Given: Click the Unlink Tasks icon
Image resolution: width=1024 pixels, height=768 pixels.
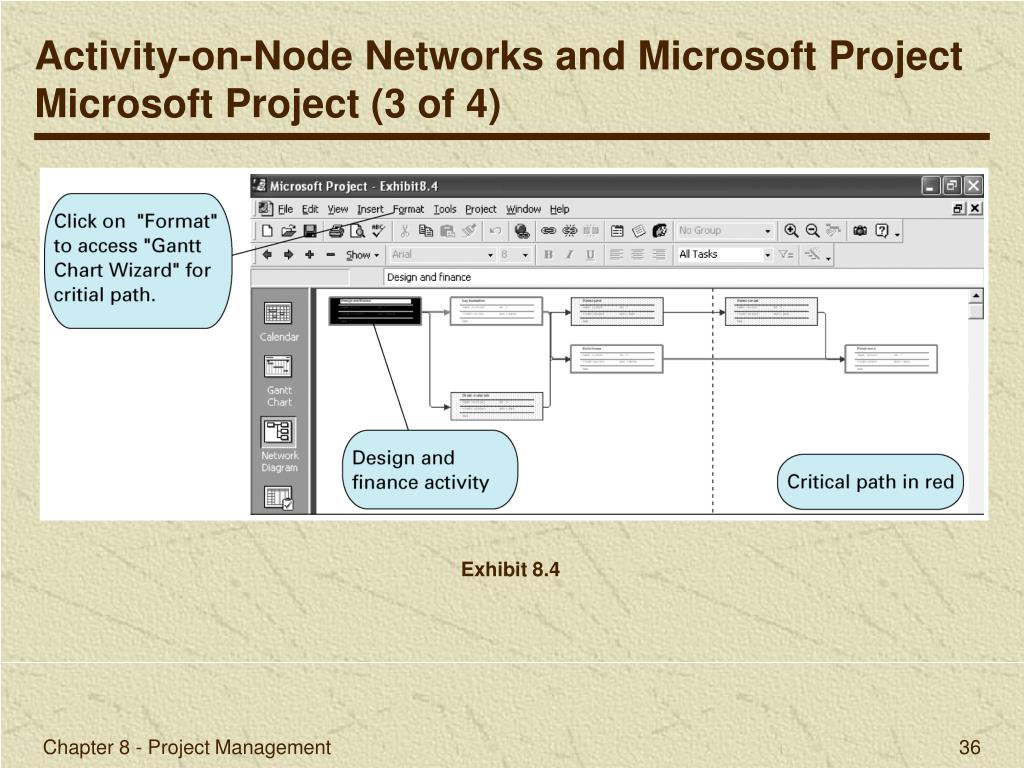Looking at the screenshot, I should [x=569, y=231].
